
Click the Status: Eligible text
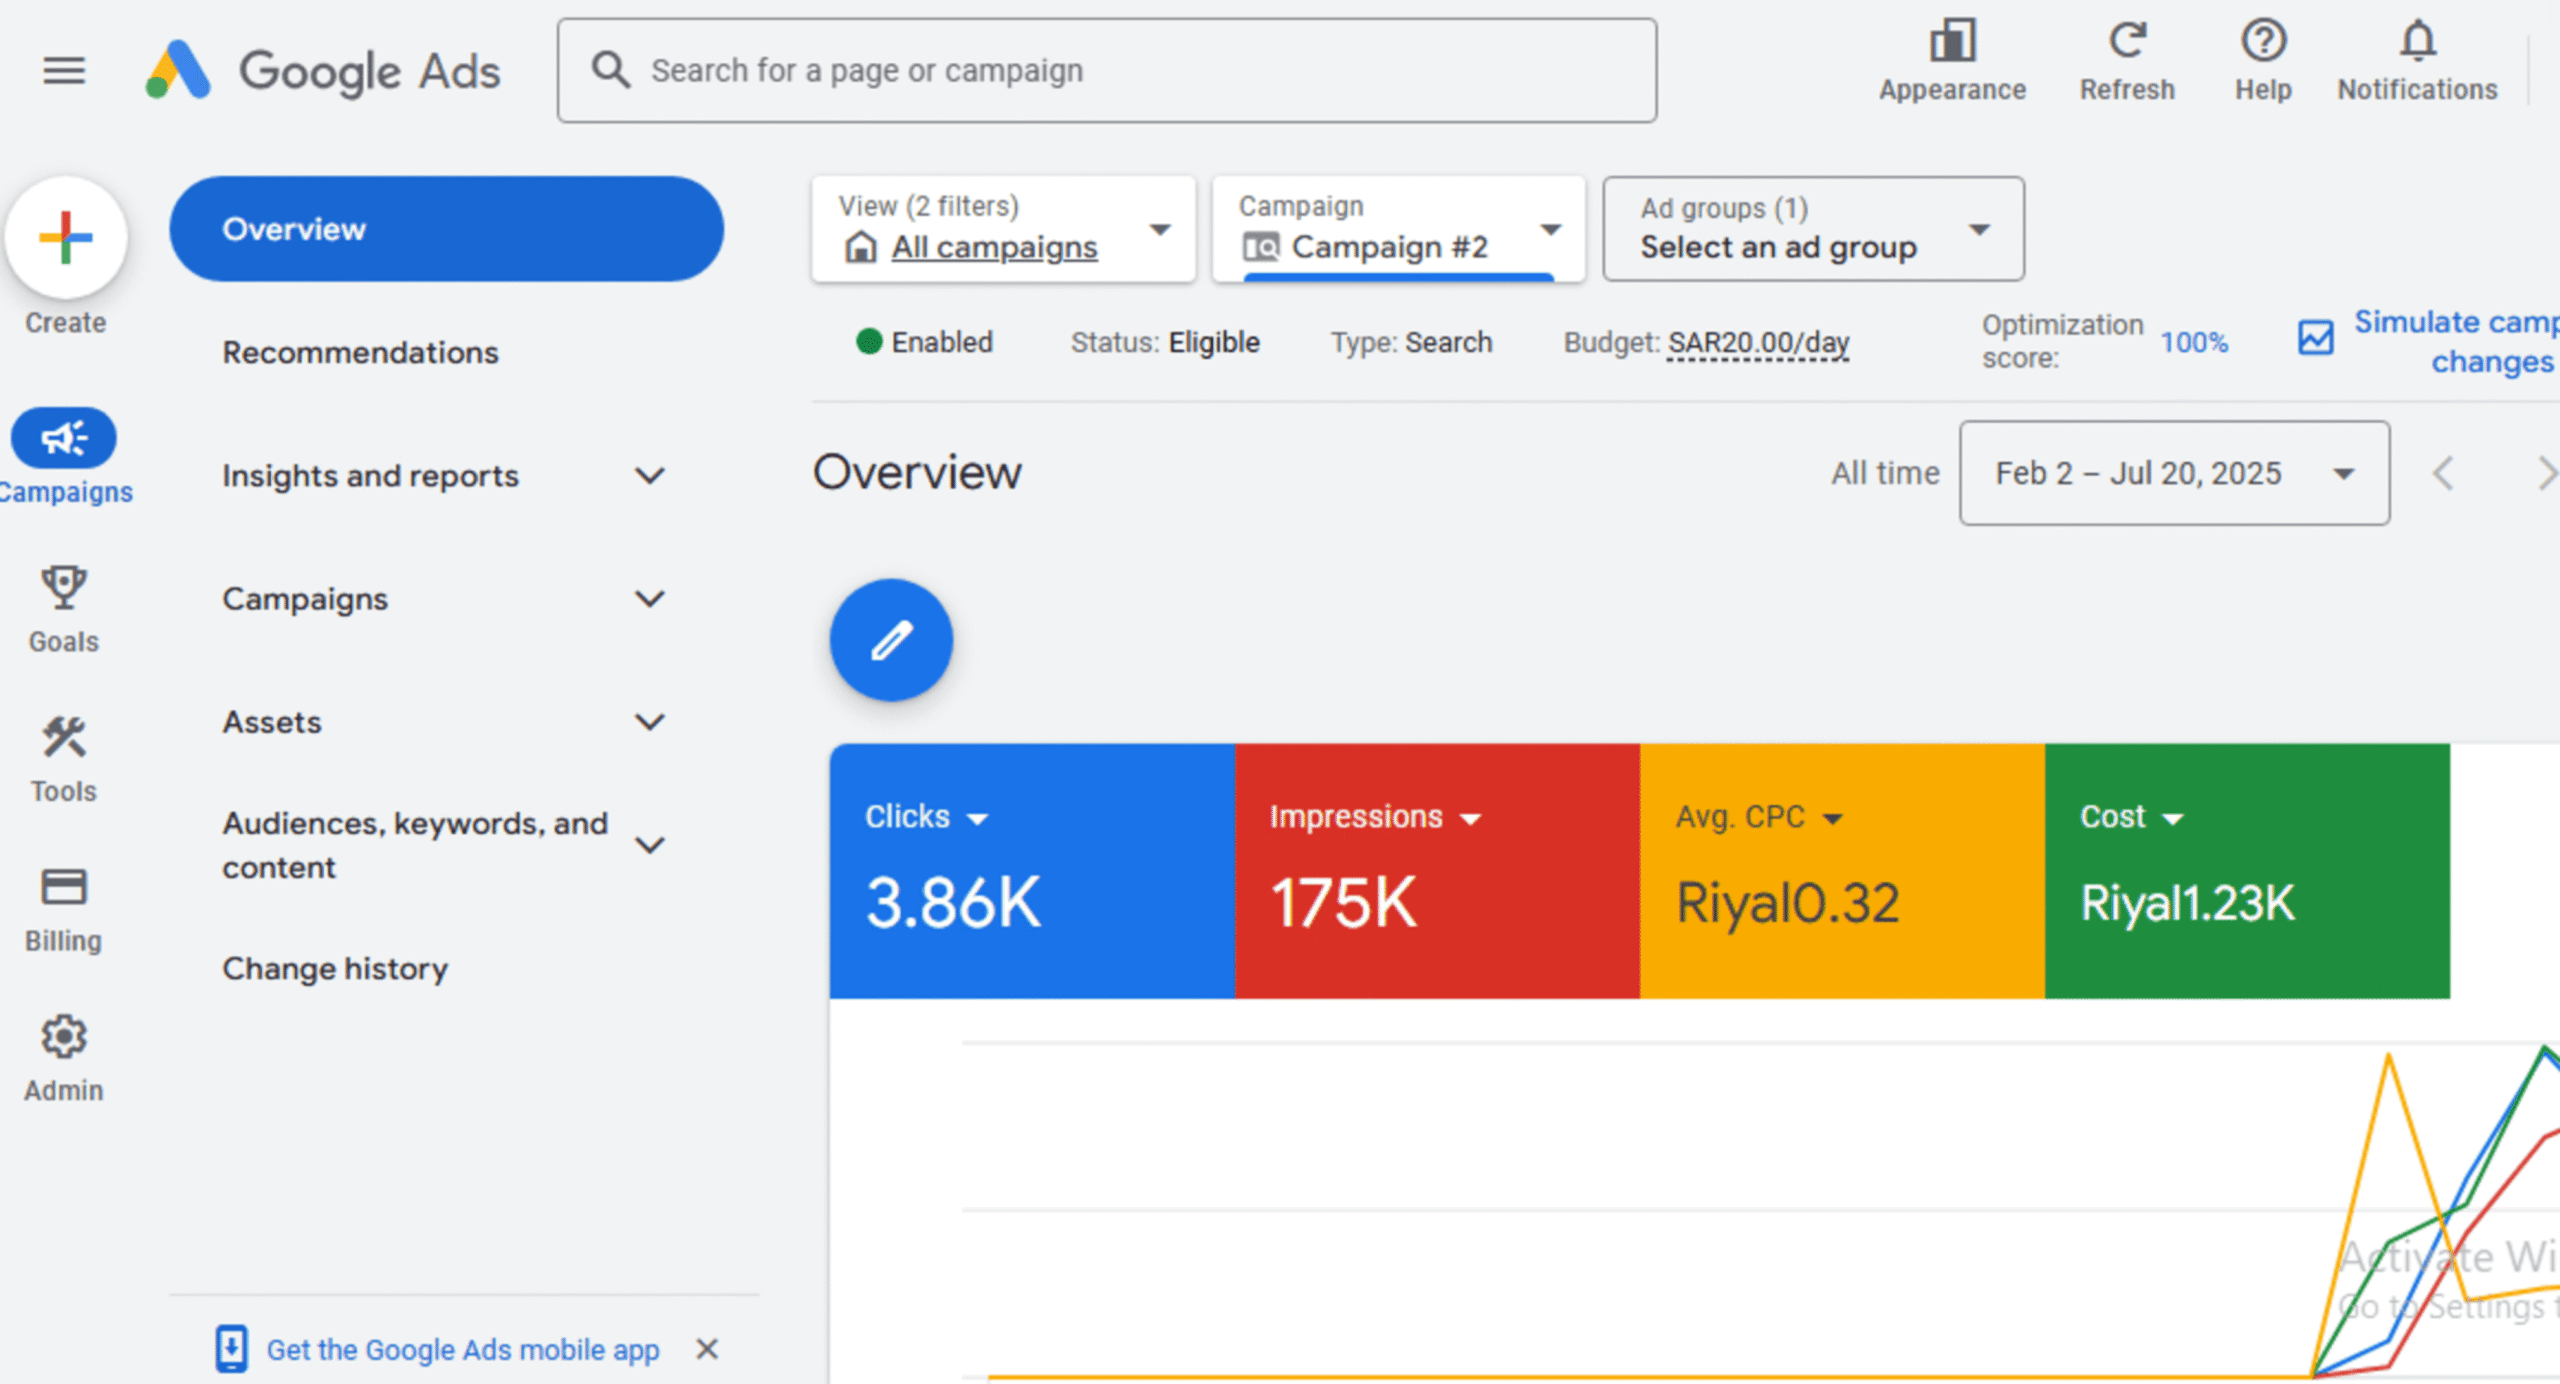coord(1165,342)
